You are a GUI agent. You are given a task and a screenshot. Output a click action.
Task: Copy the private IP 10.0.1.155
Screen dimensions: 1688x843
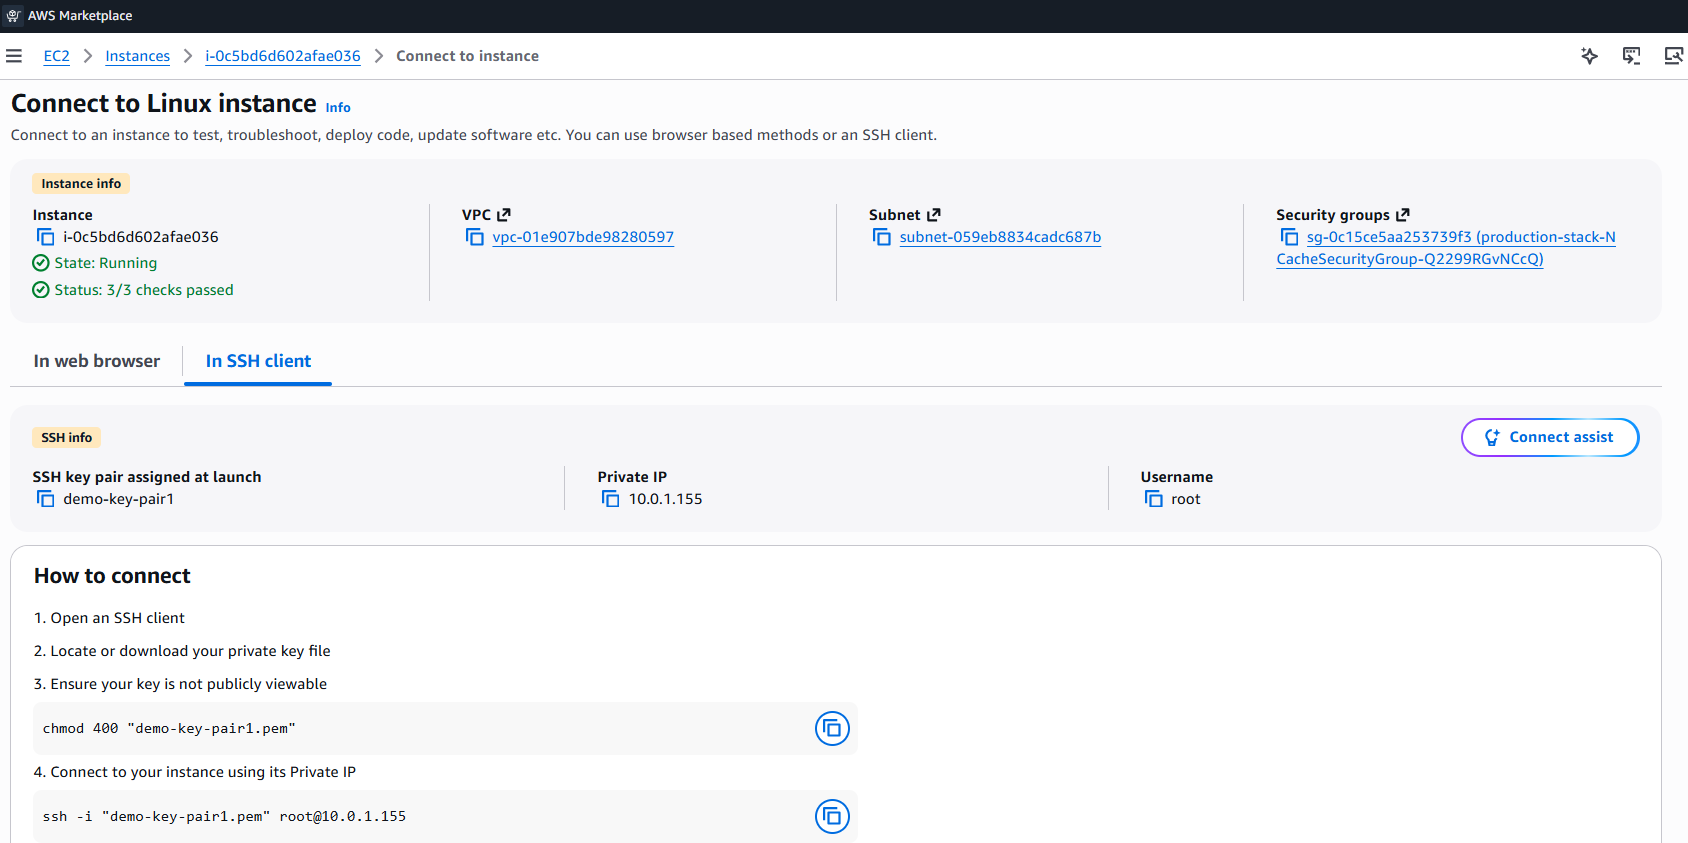click(610, 499)
